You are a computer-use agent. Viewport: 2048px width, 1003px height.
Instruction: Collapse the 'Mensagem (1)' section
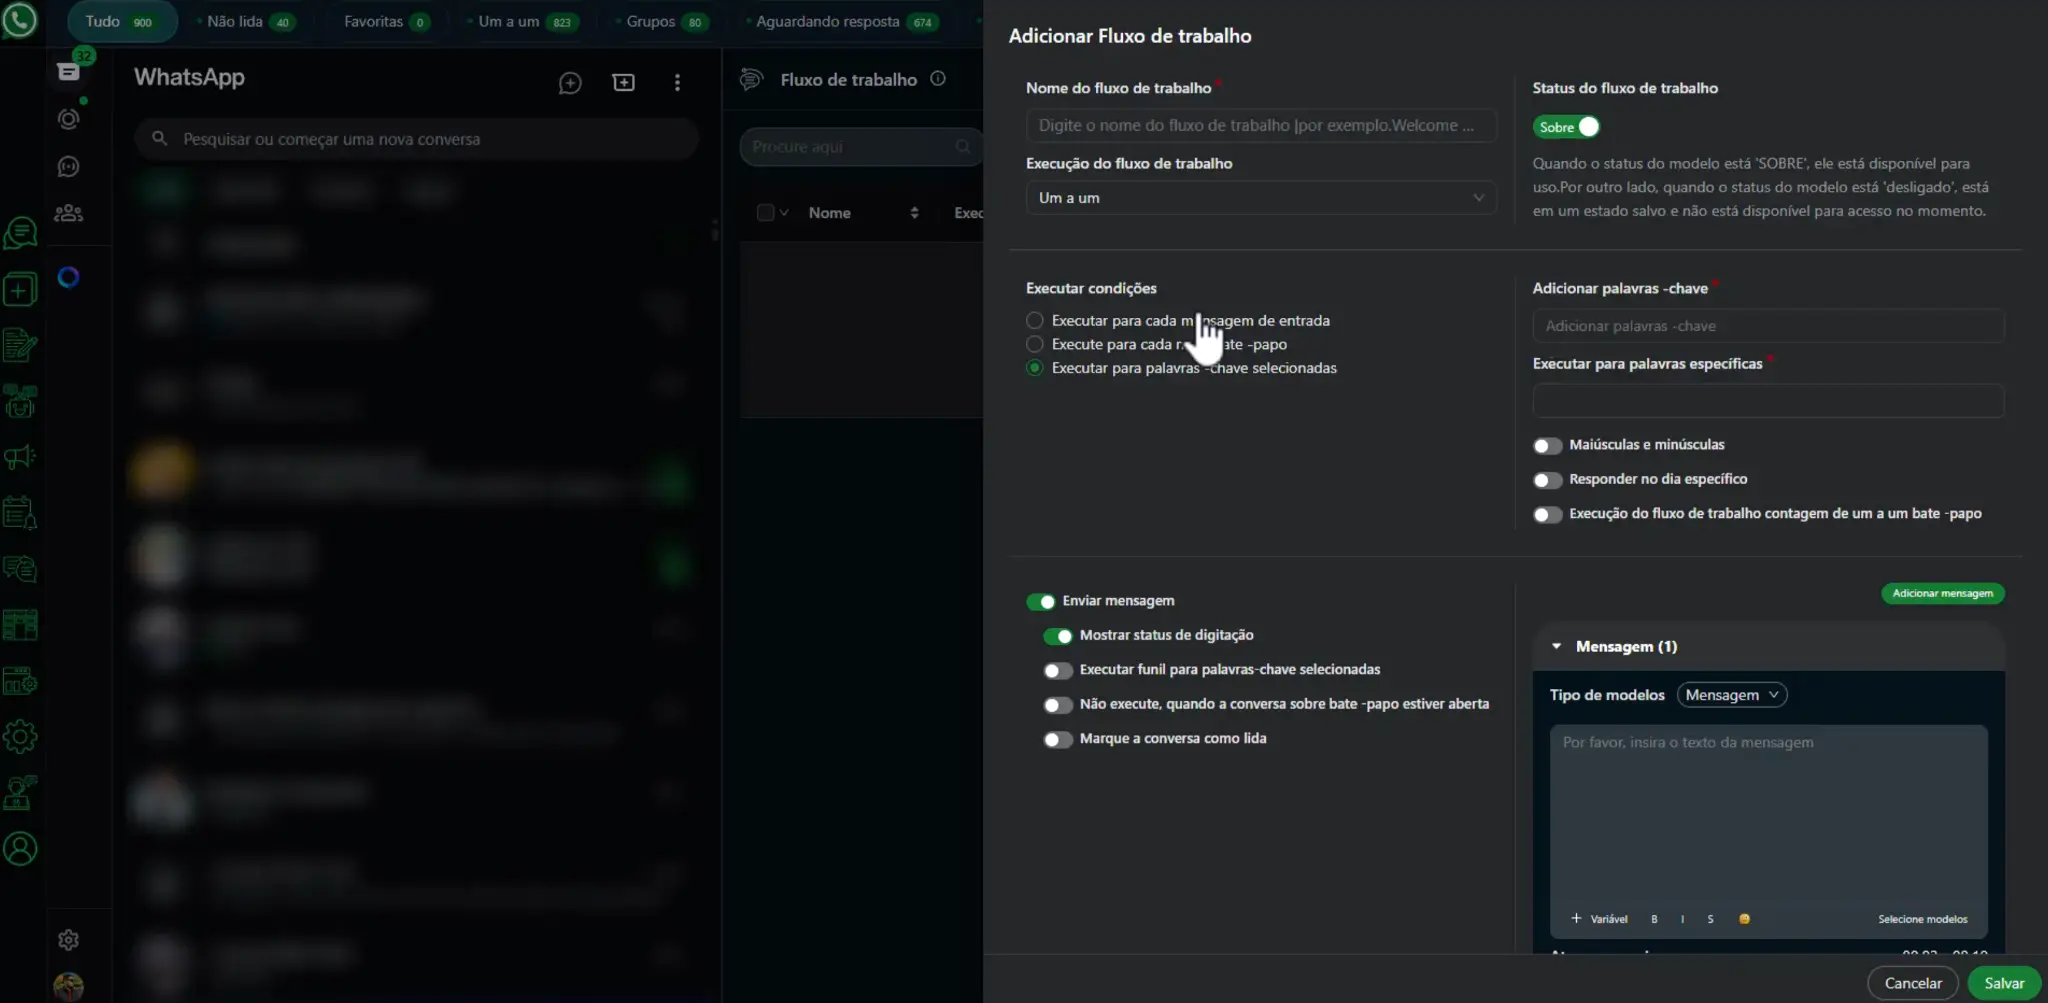[x=1557, y=646]
